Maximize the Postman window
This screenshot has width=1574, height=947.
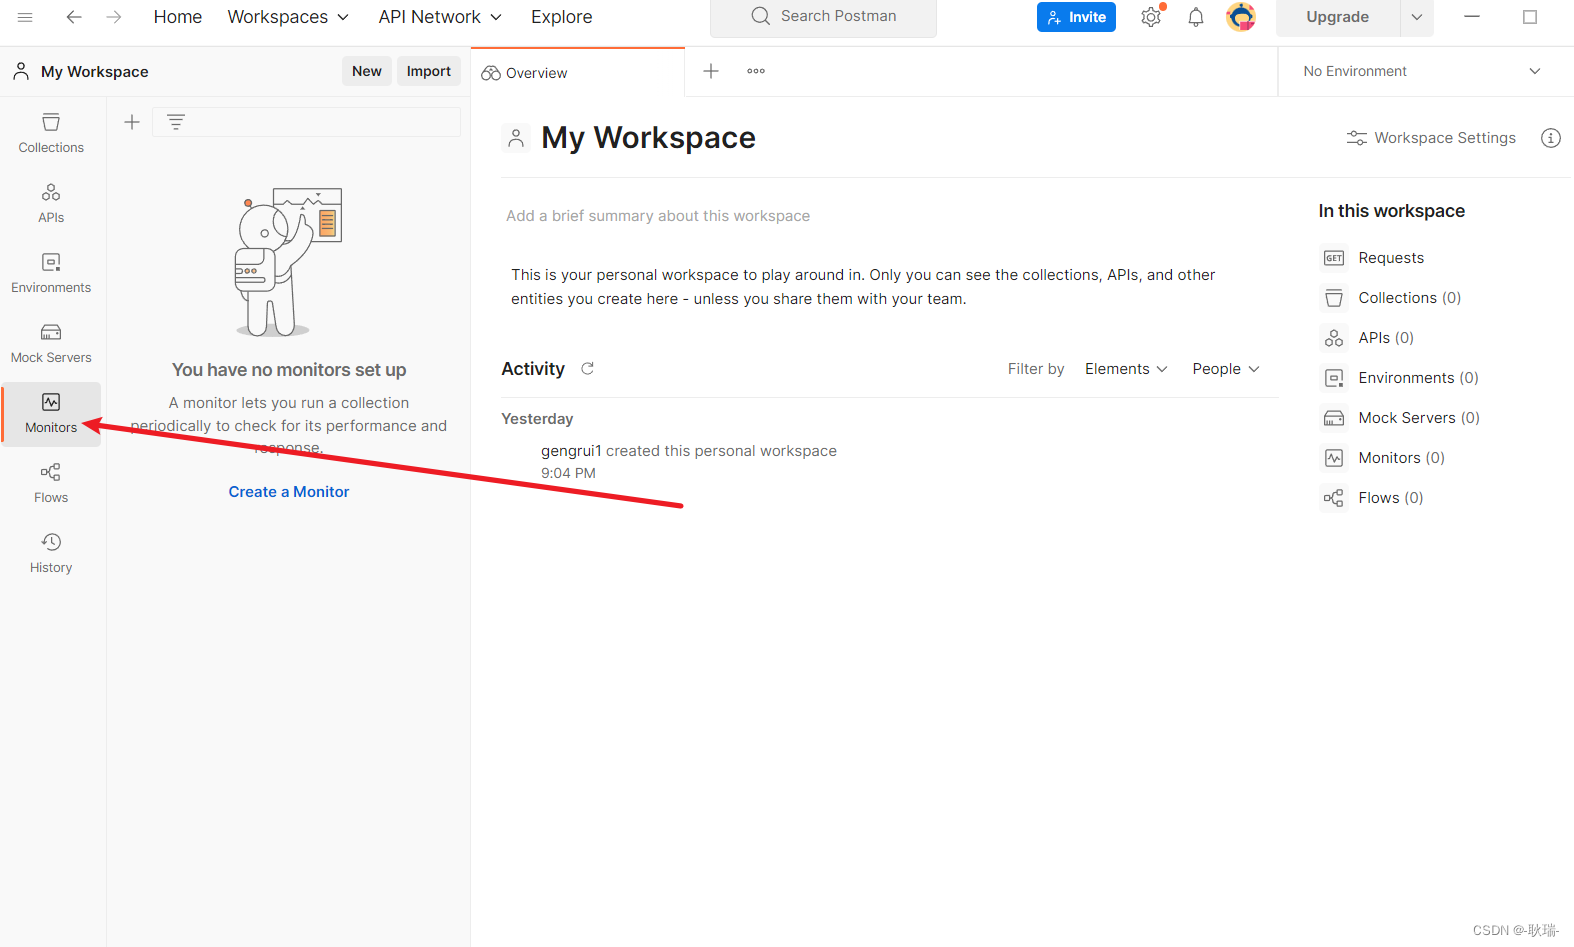click(x=1530, y=17)
